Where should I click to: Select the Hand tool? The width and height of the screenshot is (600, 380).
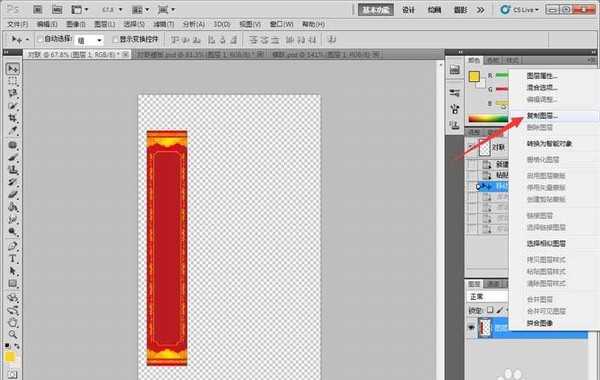tap(13, 322)
